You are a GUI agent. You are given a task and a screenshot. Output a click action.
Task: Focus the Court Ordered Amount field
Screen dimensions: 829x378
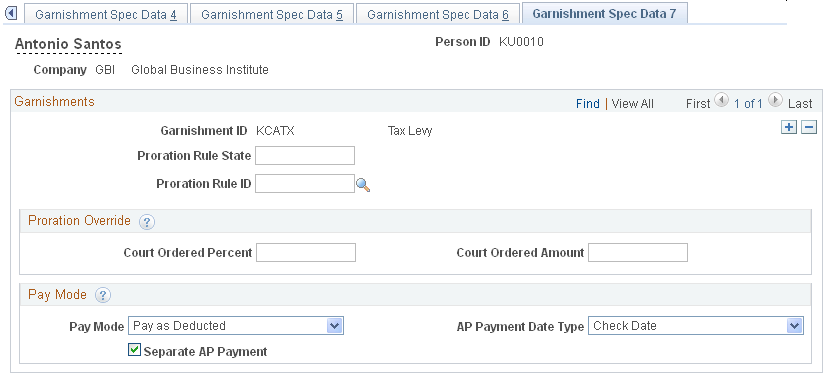click(x=638, y=253)
